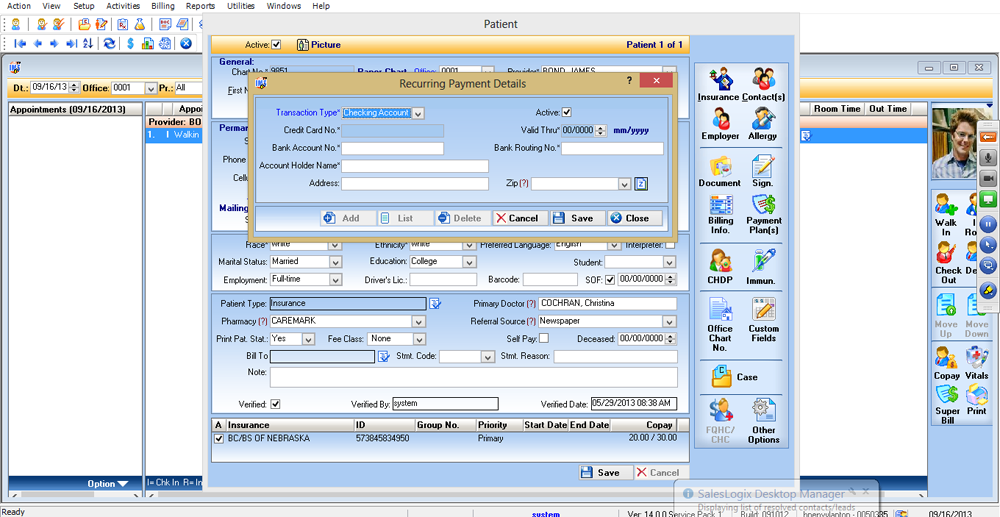Open Other Options gear icon
This screenshot has width=1000, height=517.
tap(763, 422)
